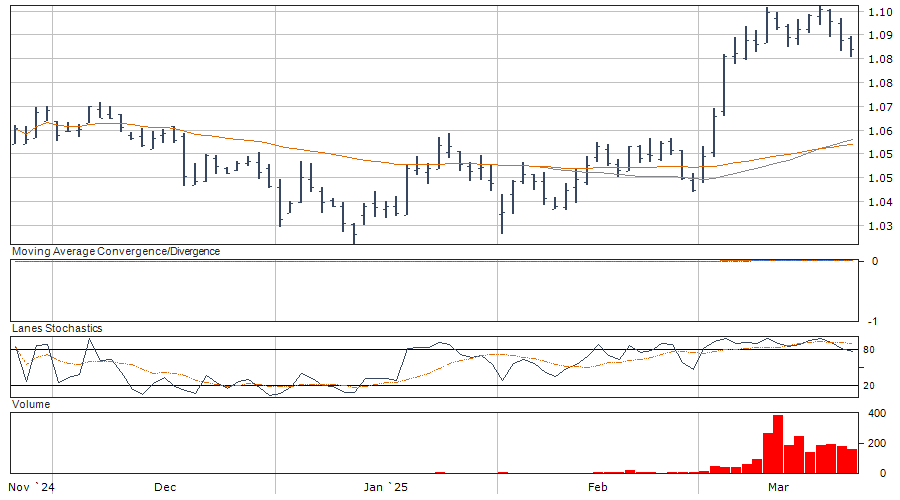Image resolution: width=900 pixels, height=500 pixels.
Task: Click the 1.04 price axis label
Action: (880, 202)
